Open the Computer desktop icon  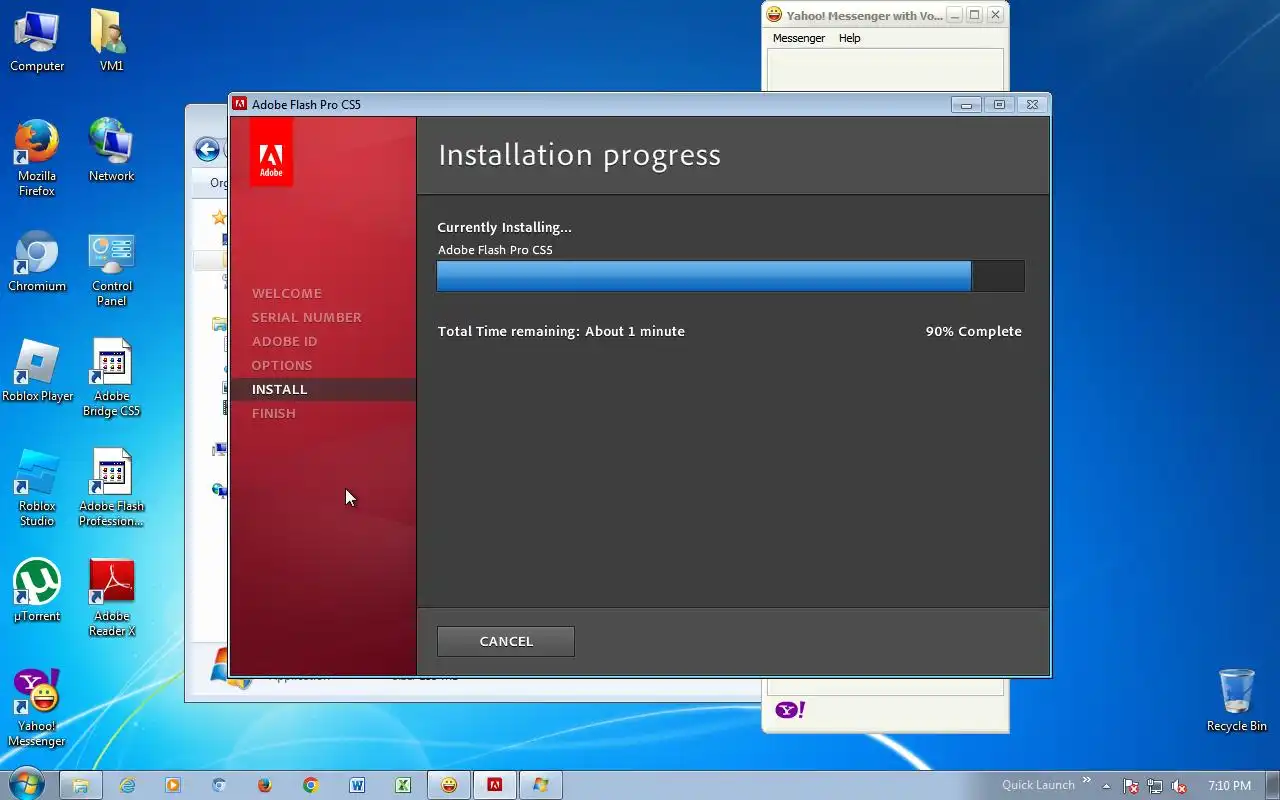tap(37, 42)
